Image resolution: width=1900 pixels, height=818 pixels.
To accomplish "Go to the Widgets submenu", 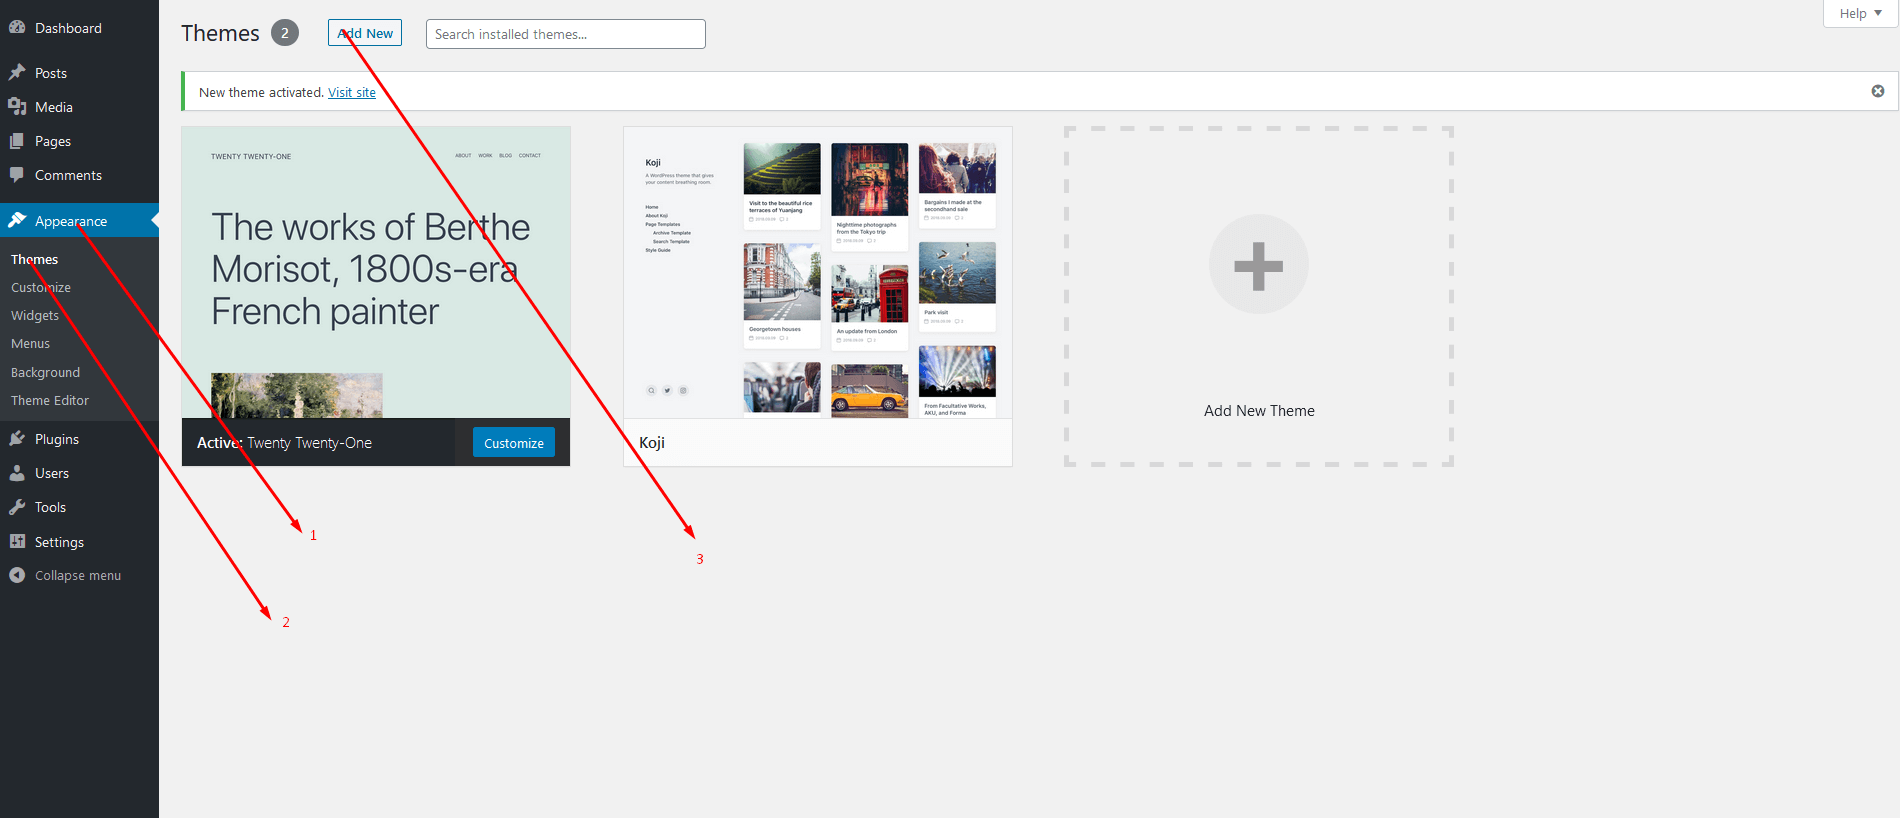I will coord(35,315).
